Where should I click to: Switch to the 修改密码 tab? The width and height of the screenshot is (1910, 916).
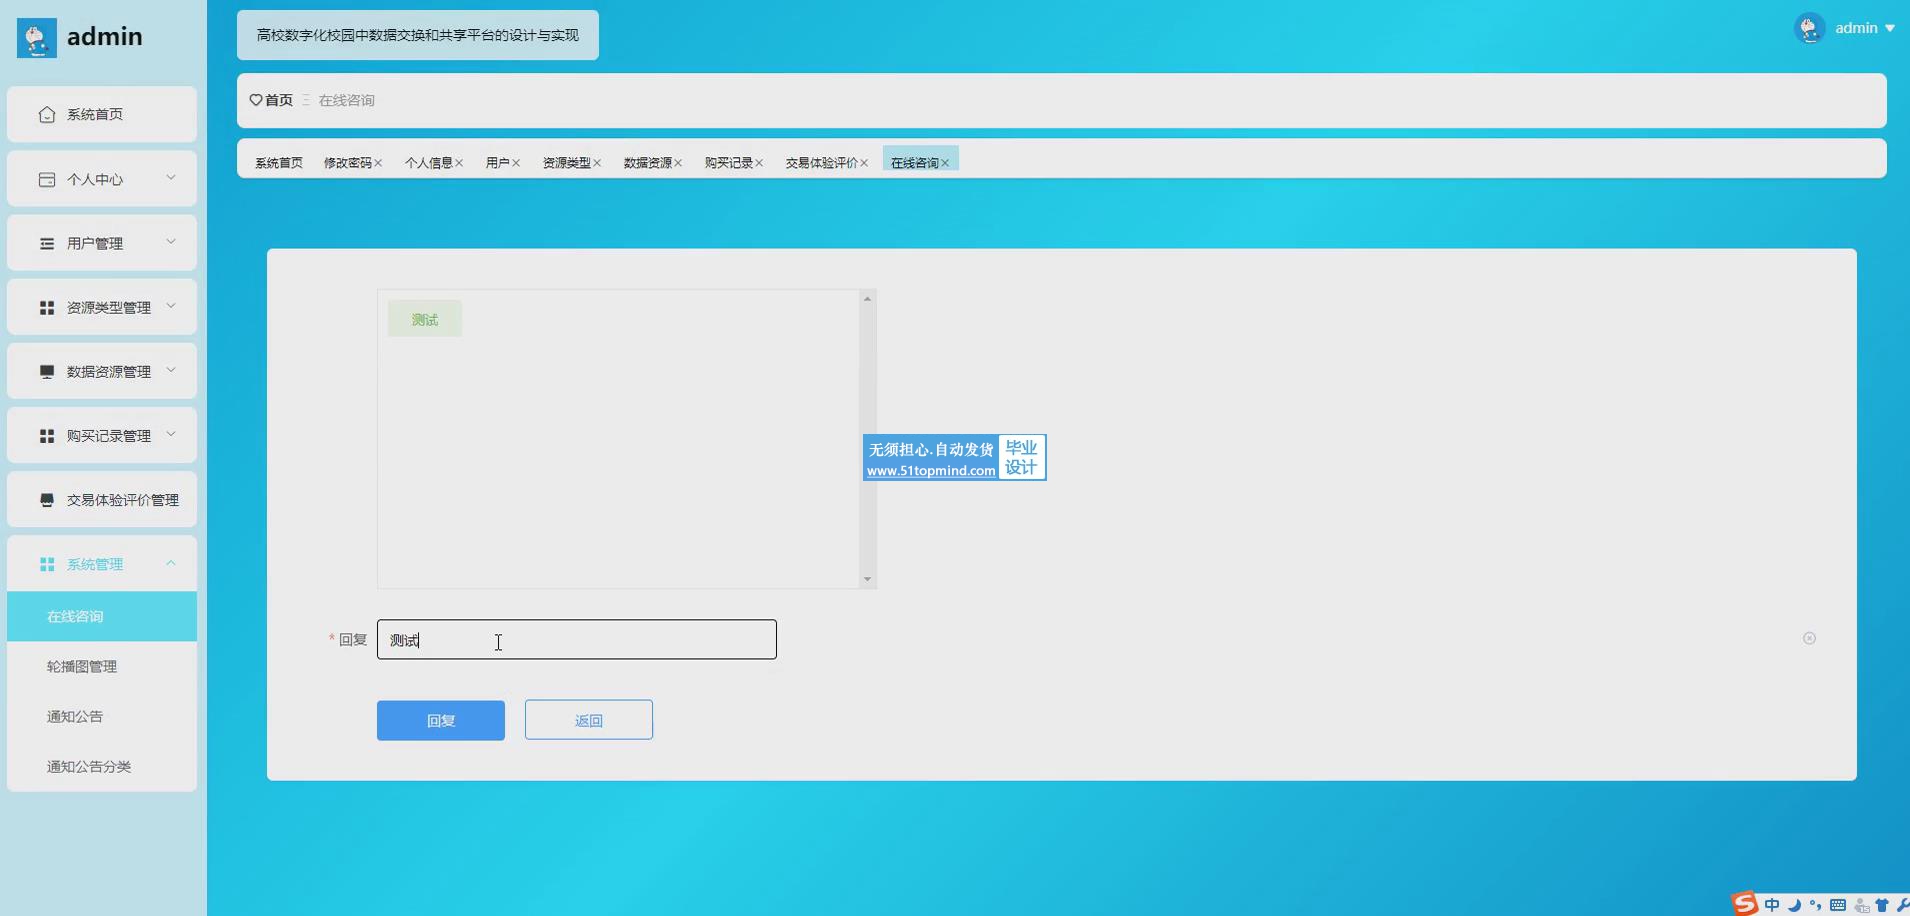(x=347, y=163)
